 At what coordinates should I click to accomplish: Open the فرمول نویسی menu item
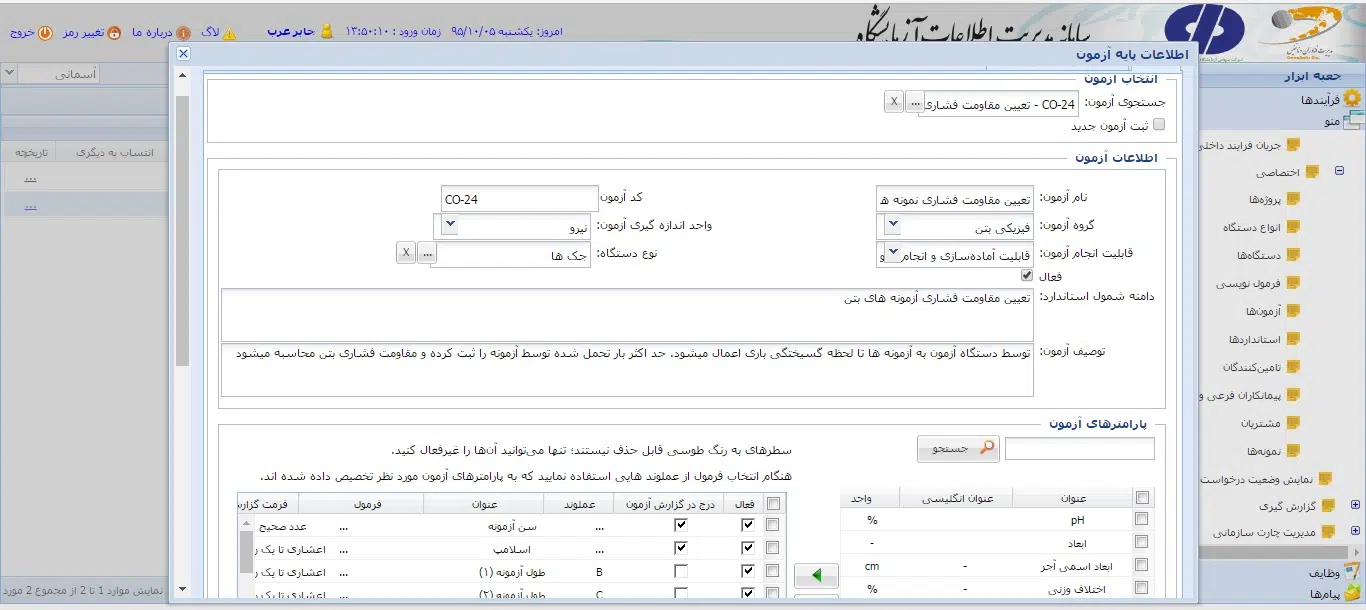pyautogui.click(x=1248, y=283)
